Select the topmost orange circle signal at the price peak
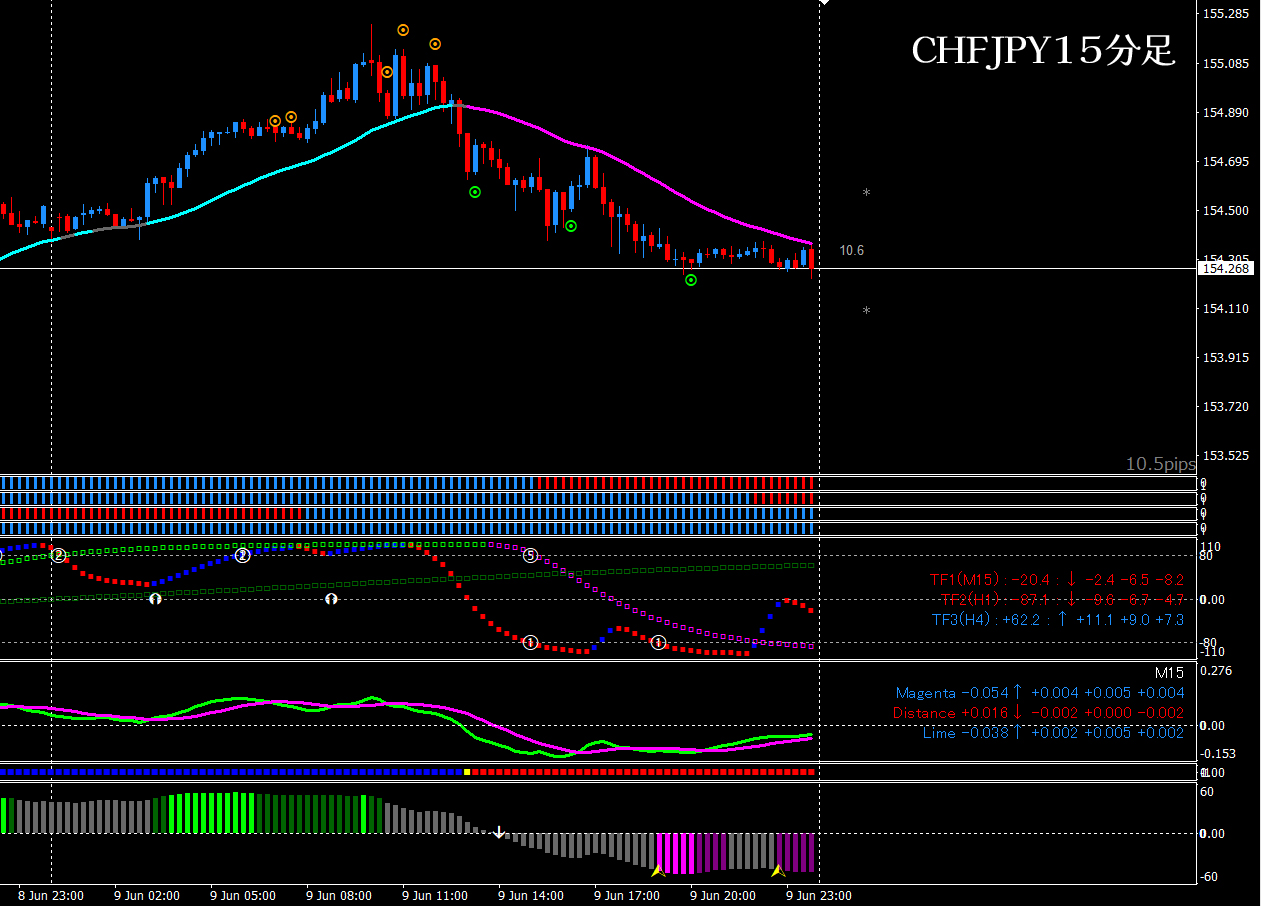 [x=403, y=30]
